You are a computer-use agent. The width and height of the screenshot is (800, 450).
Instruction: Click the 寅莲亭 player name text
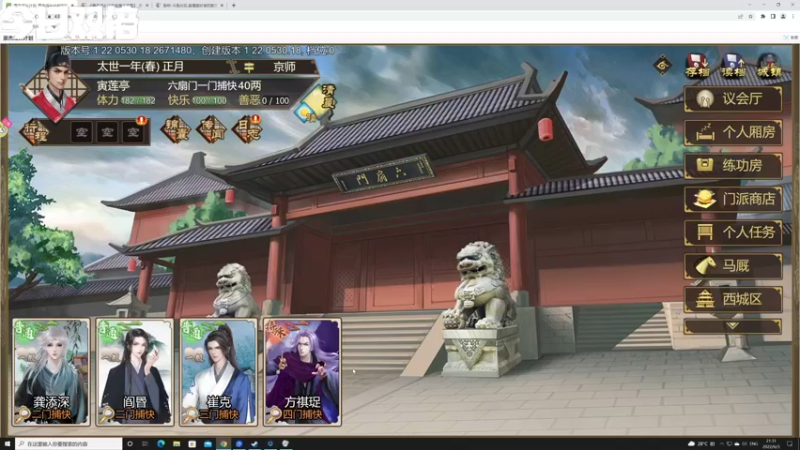tap(113, 85)
